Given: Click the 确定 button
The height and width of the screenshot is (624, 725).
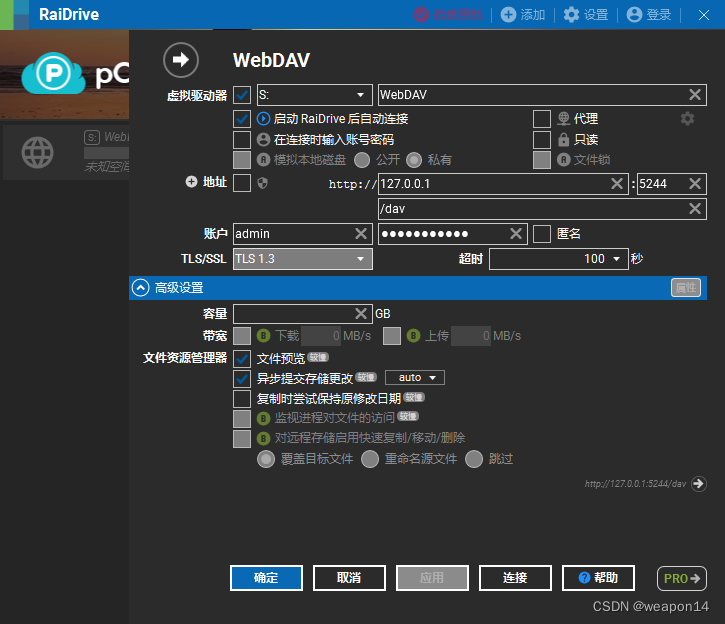Looking at the screenshot, I should (x=266, y=578).
